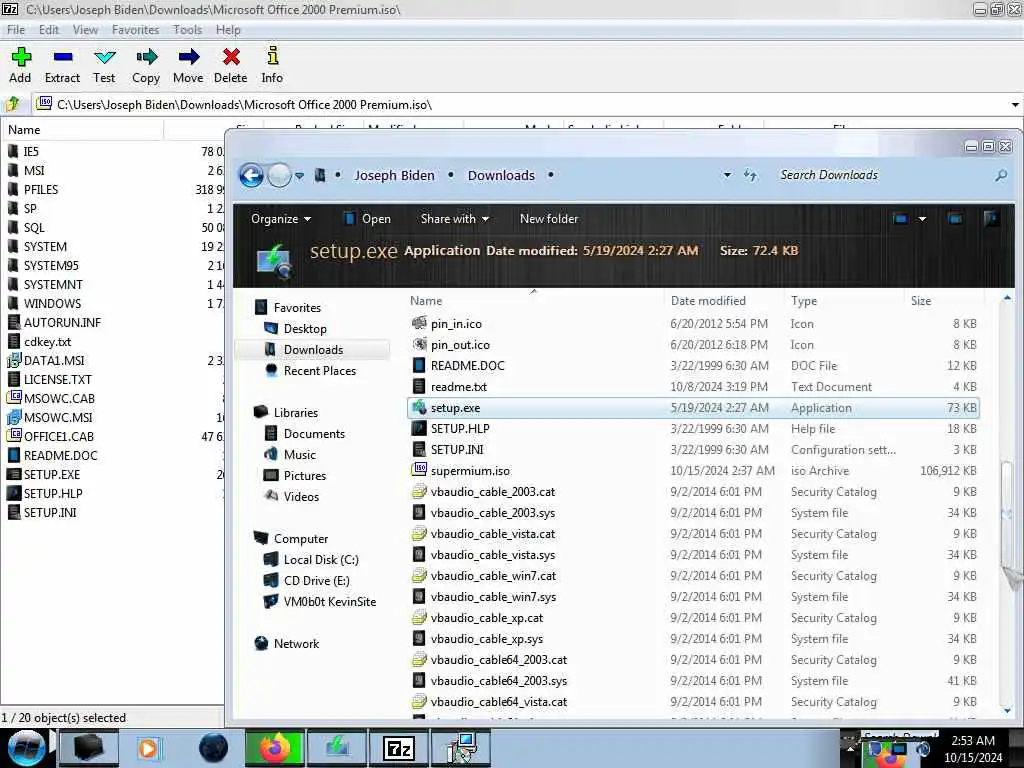Select Music under Libraries

pos(290,455)
